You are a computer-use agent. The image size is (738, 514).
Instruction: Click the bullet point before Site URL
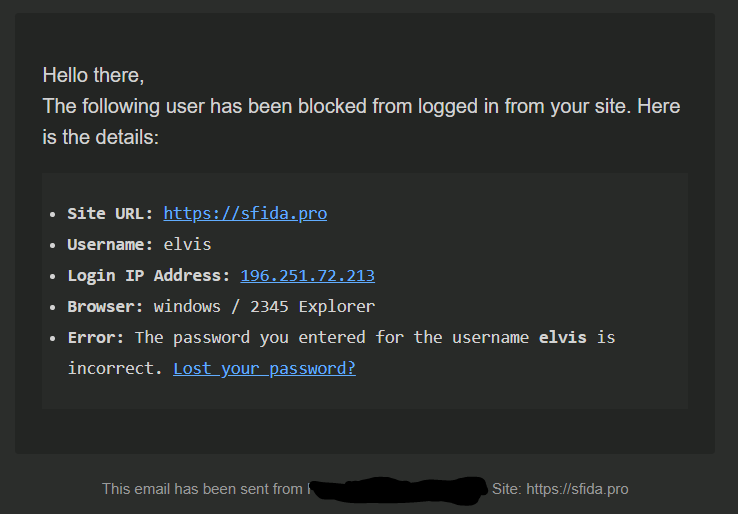tap(53, 215)
